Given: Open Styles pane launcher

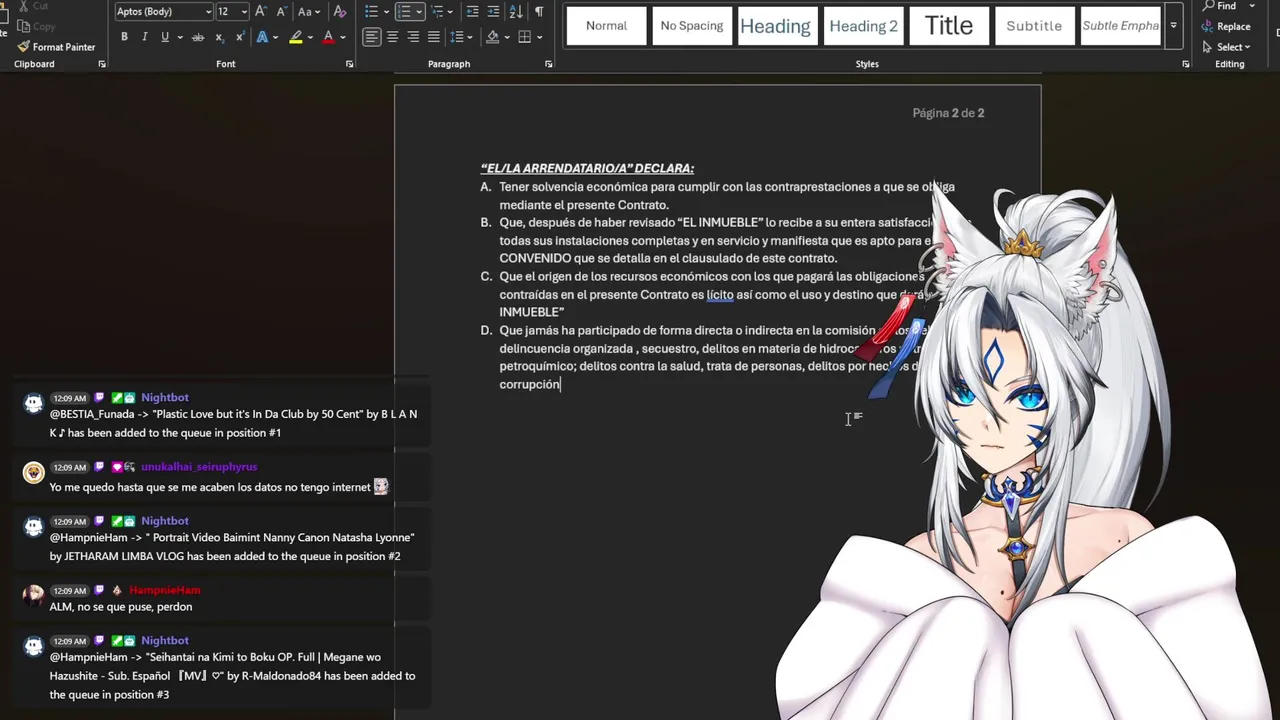Looking at the screenshot, I should click(1185, 64).
